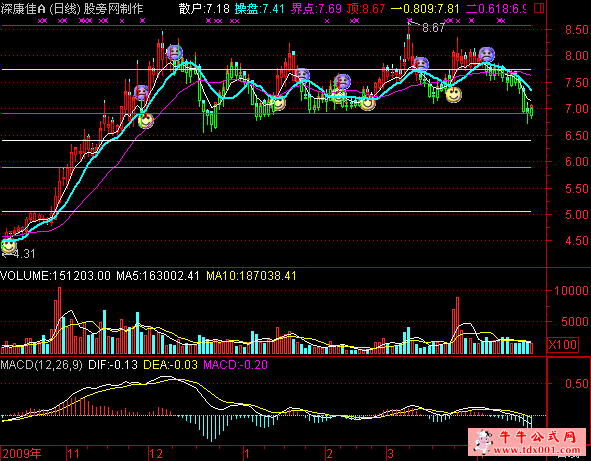Click the cyan 操盘:7.41 label in the header

tap(259, 8)
